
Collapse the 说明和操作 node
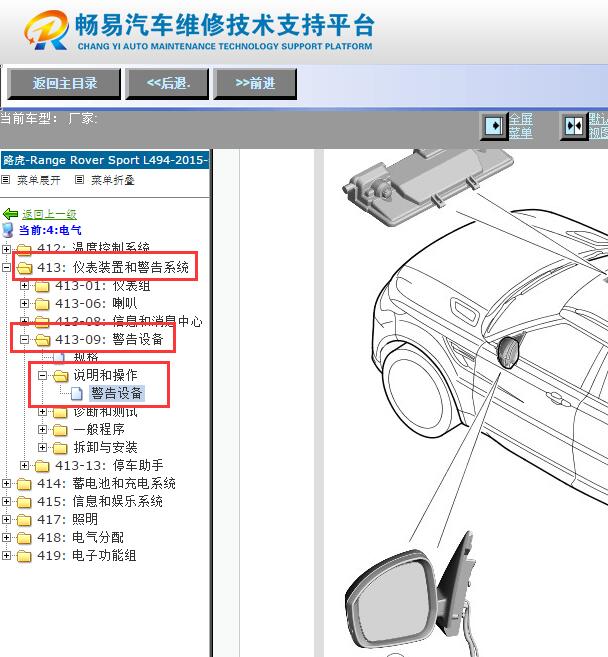click(42, 375)
